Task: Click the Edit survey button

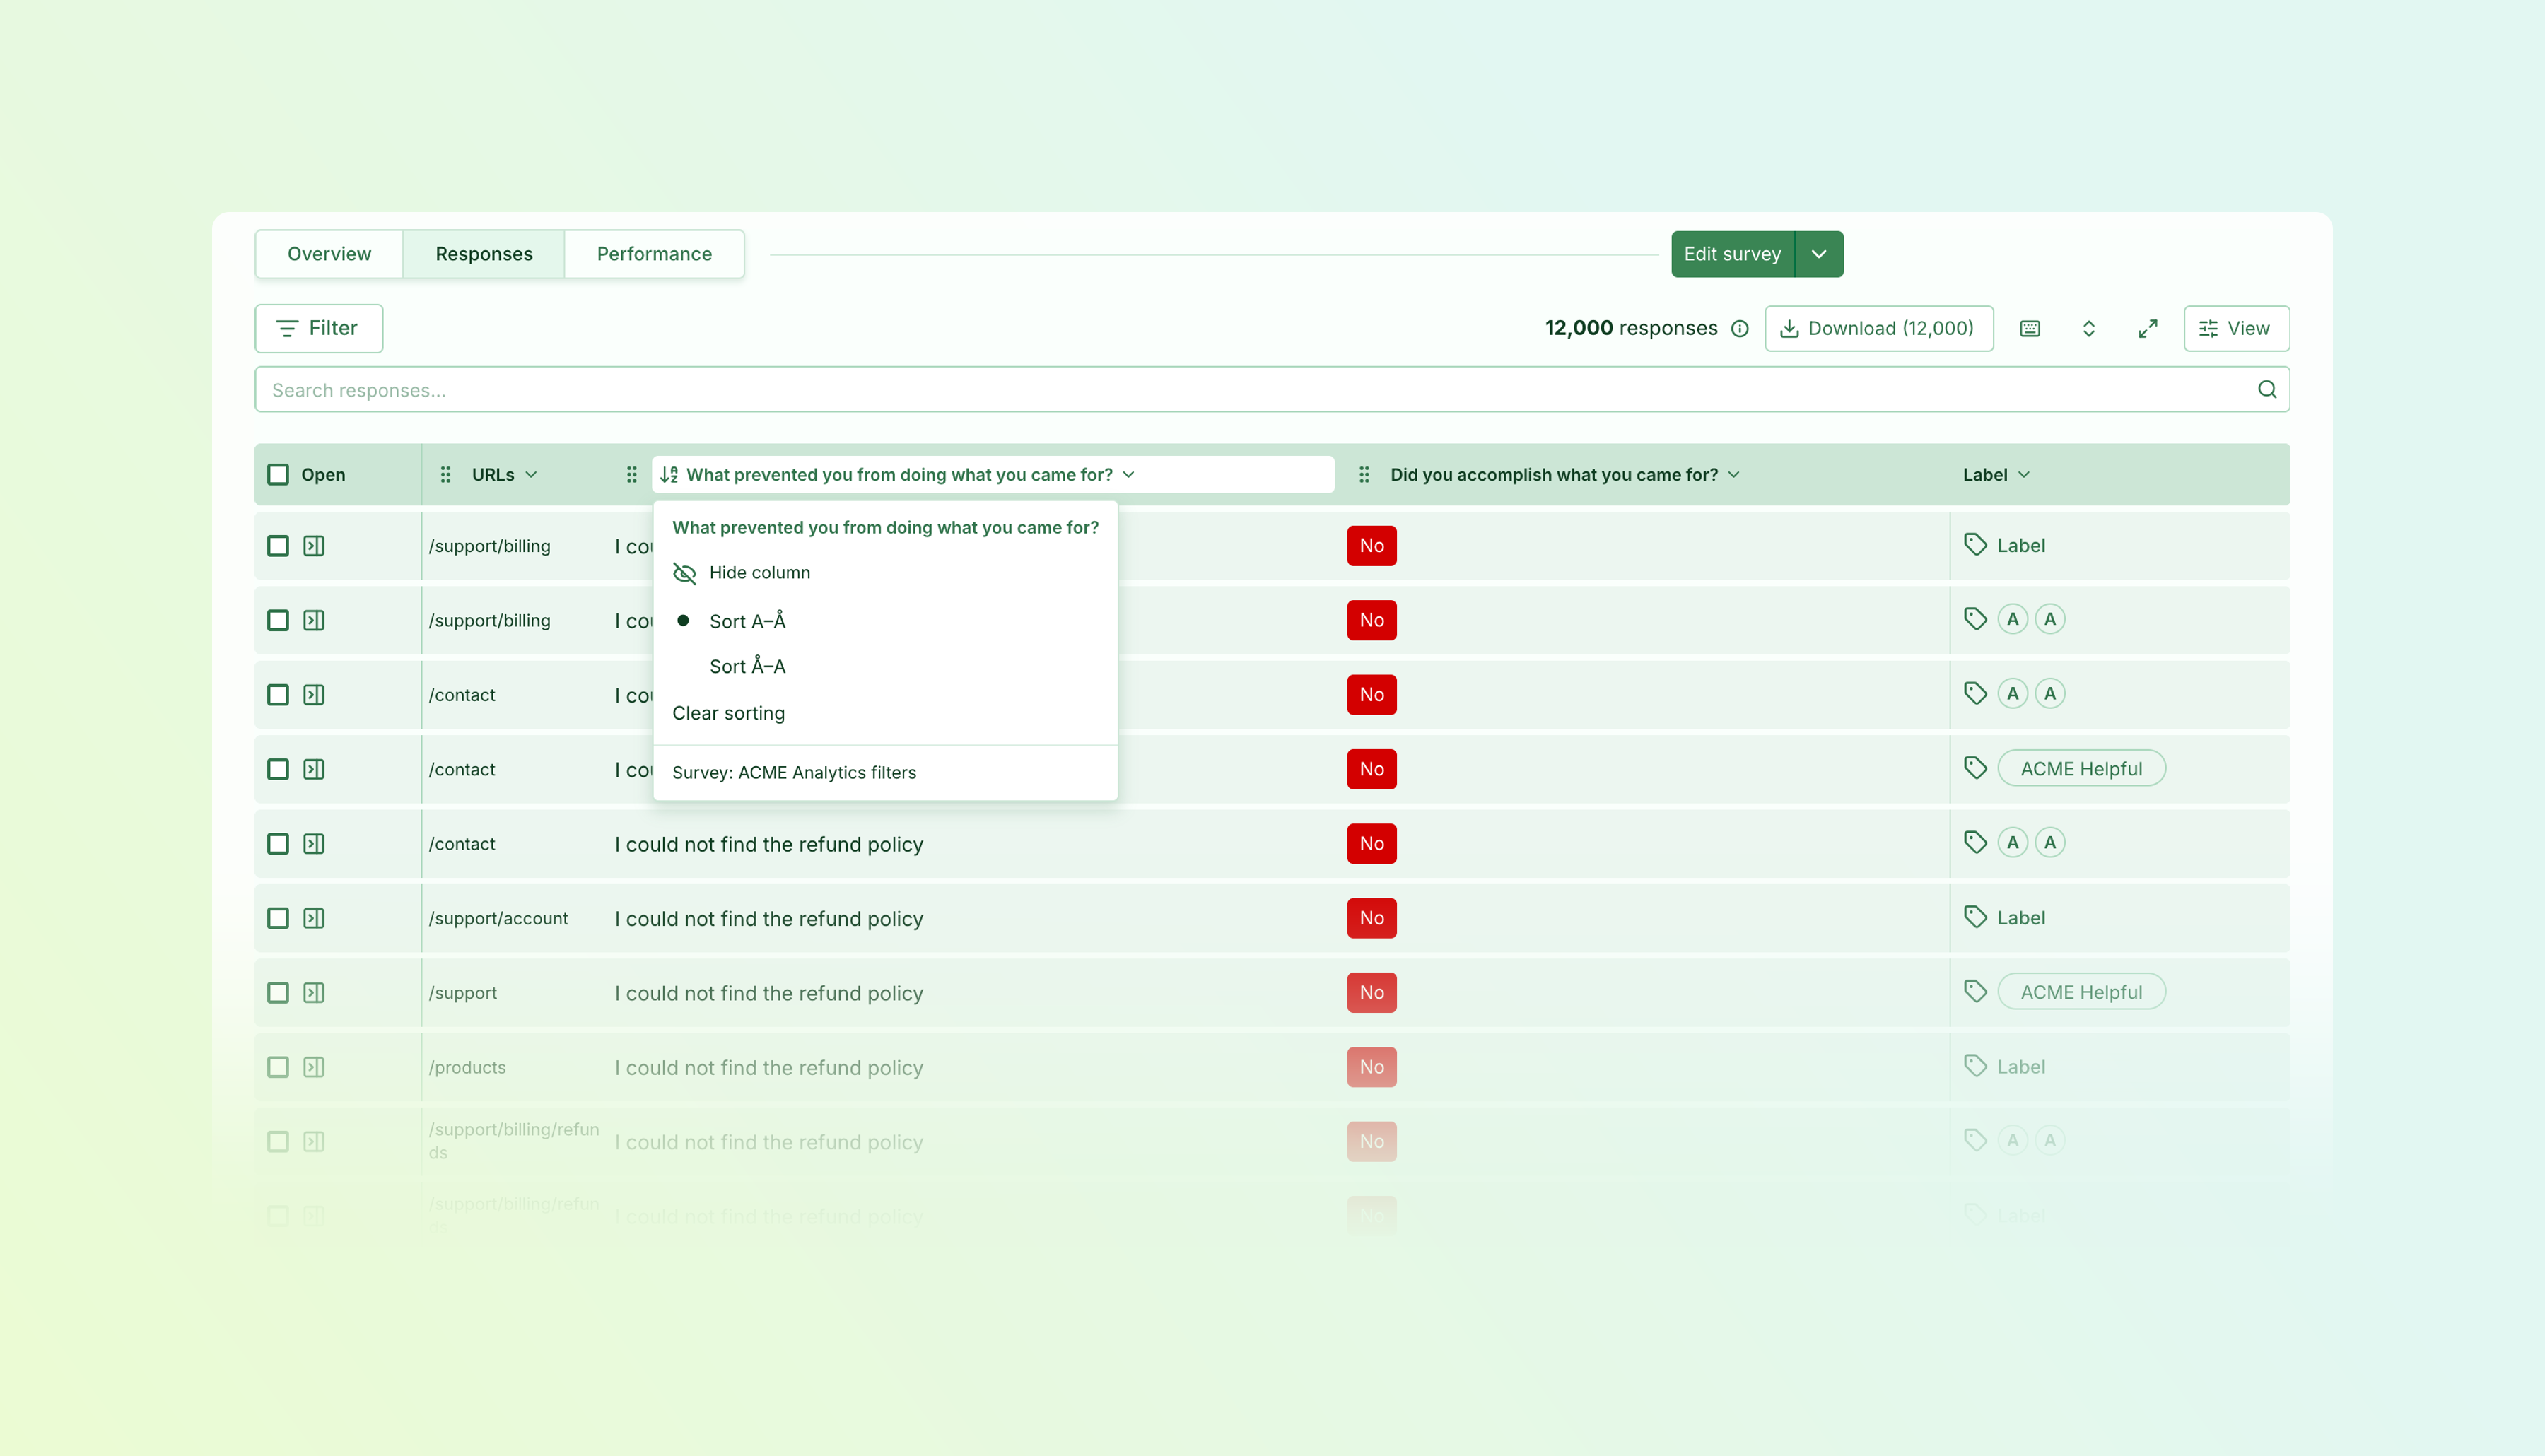Action: click(x=1732, y=254)
